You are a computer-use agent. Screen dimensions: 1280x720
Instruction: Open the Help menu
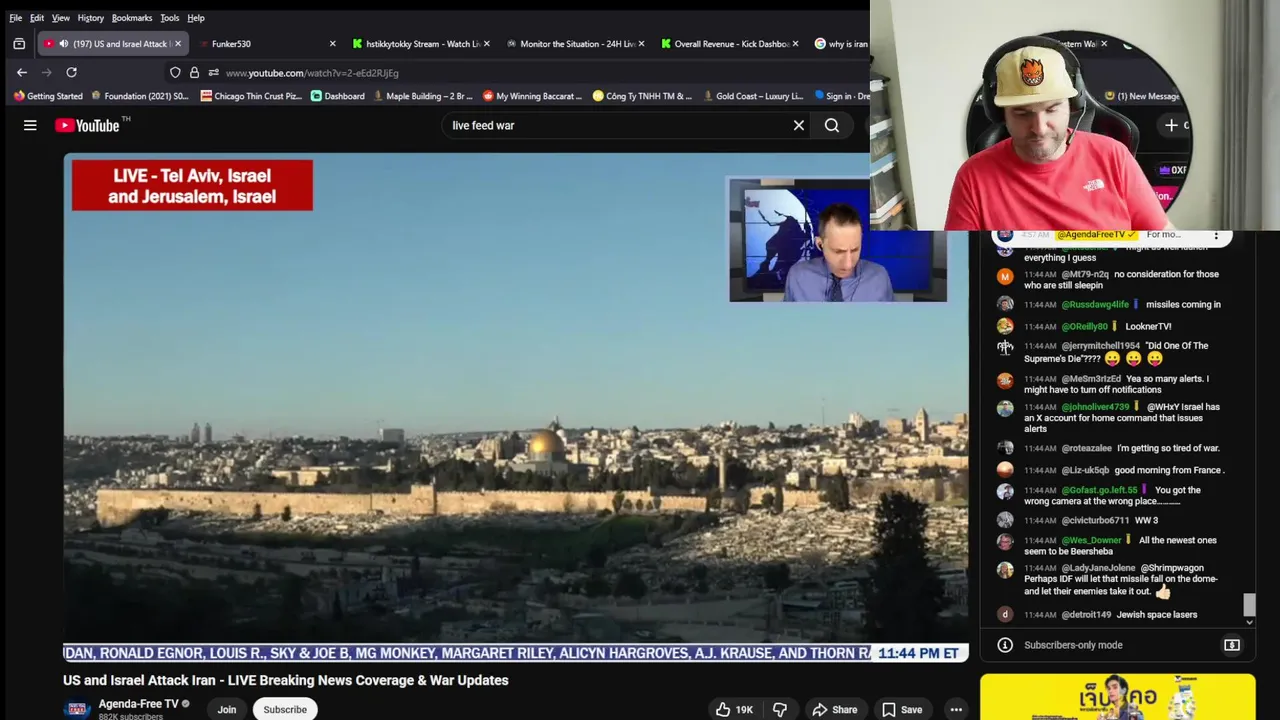(x=196, y=18)
